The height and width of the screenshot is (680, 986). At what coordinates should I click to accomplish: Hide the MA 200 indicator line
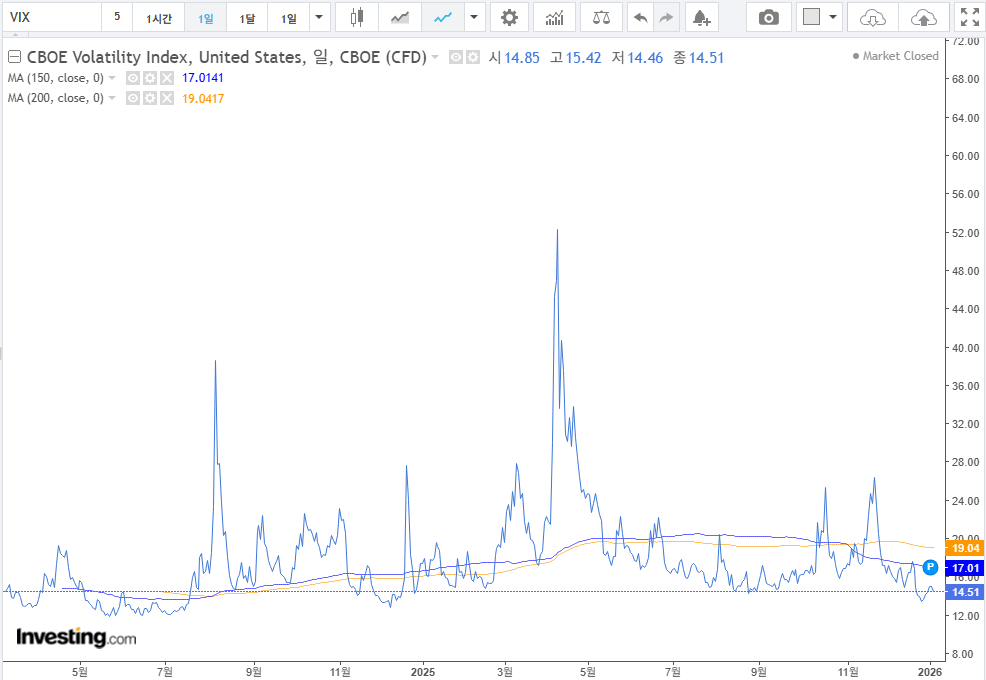[x=133, y=98]
